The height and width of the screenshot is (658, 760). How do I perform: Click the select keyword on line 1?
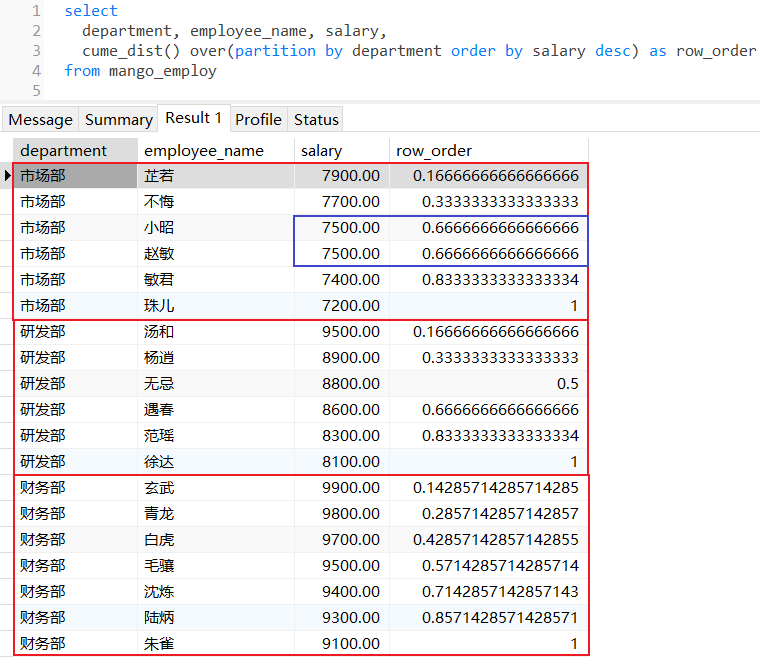pyautogui.click(x=91, y=11)
